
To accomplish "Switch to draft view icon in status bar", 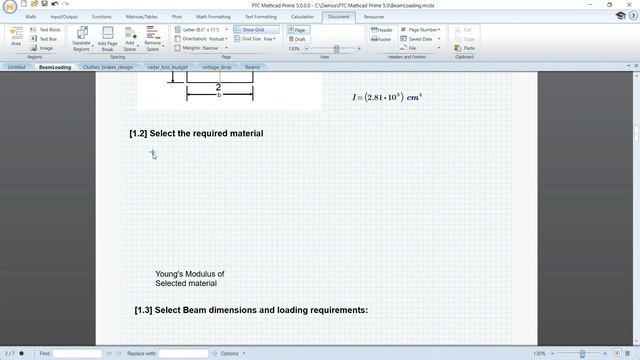I will click(x=627, y=353).
